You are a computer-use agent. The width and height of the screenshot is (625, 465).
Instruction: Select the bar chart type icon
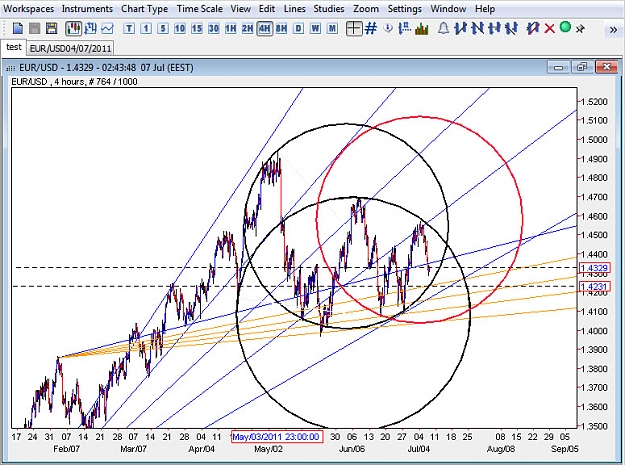click(90, 29)
